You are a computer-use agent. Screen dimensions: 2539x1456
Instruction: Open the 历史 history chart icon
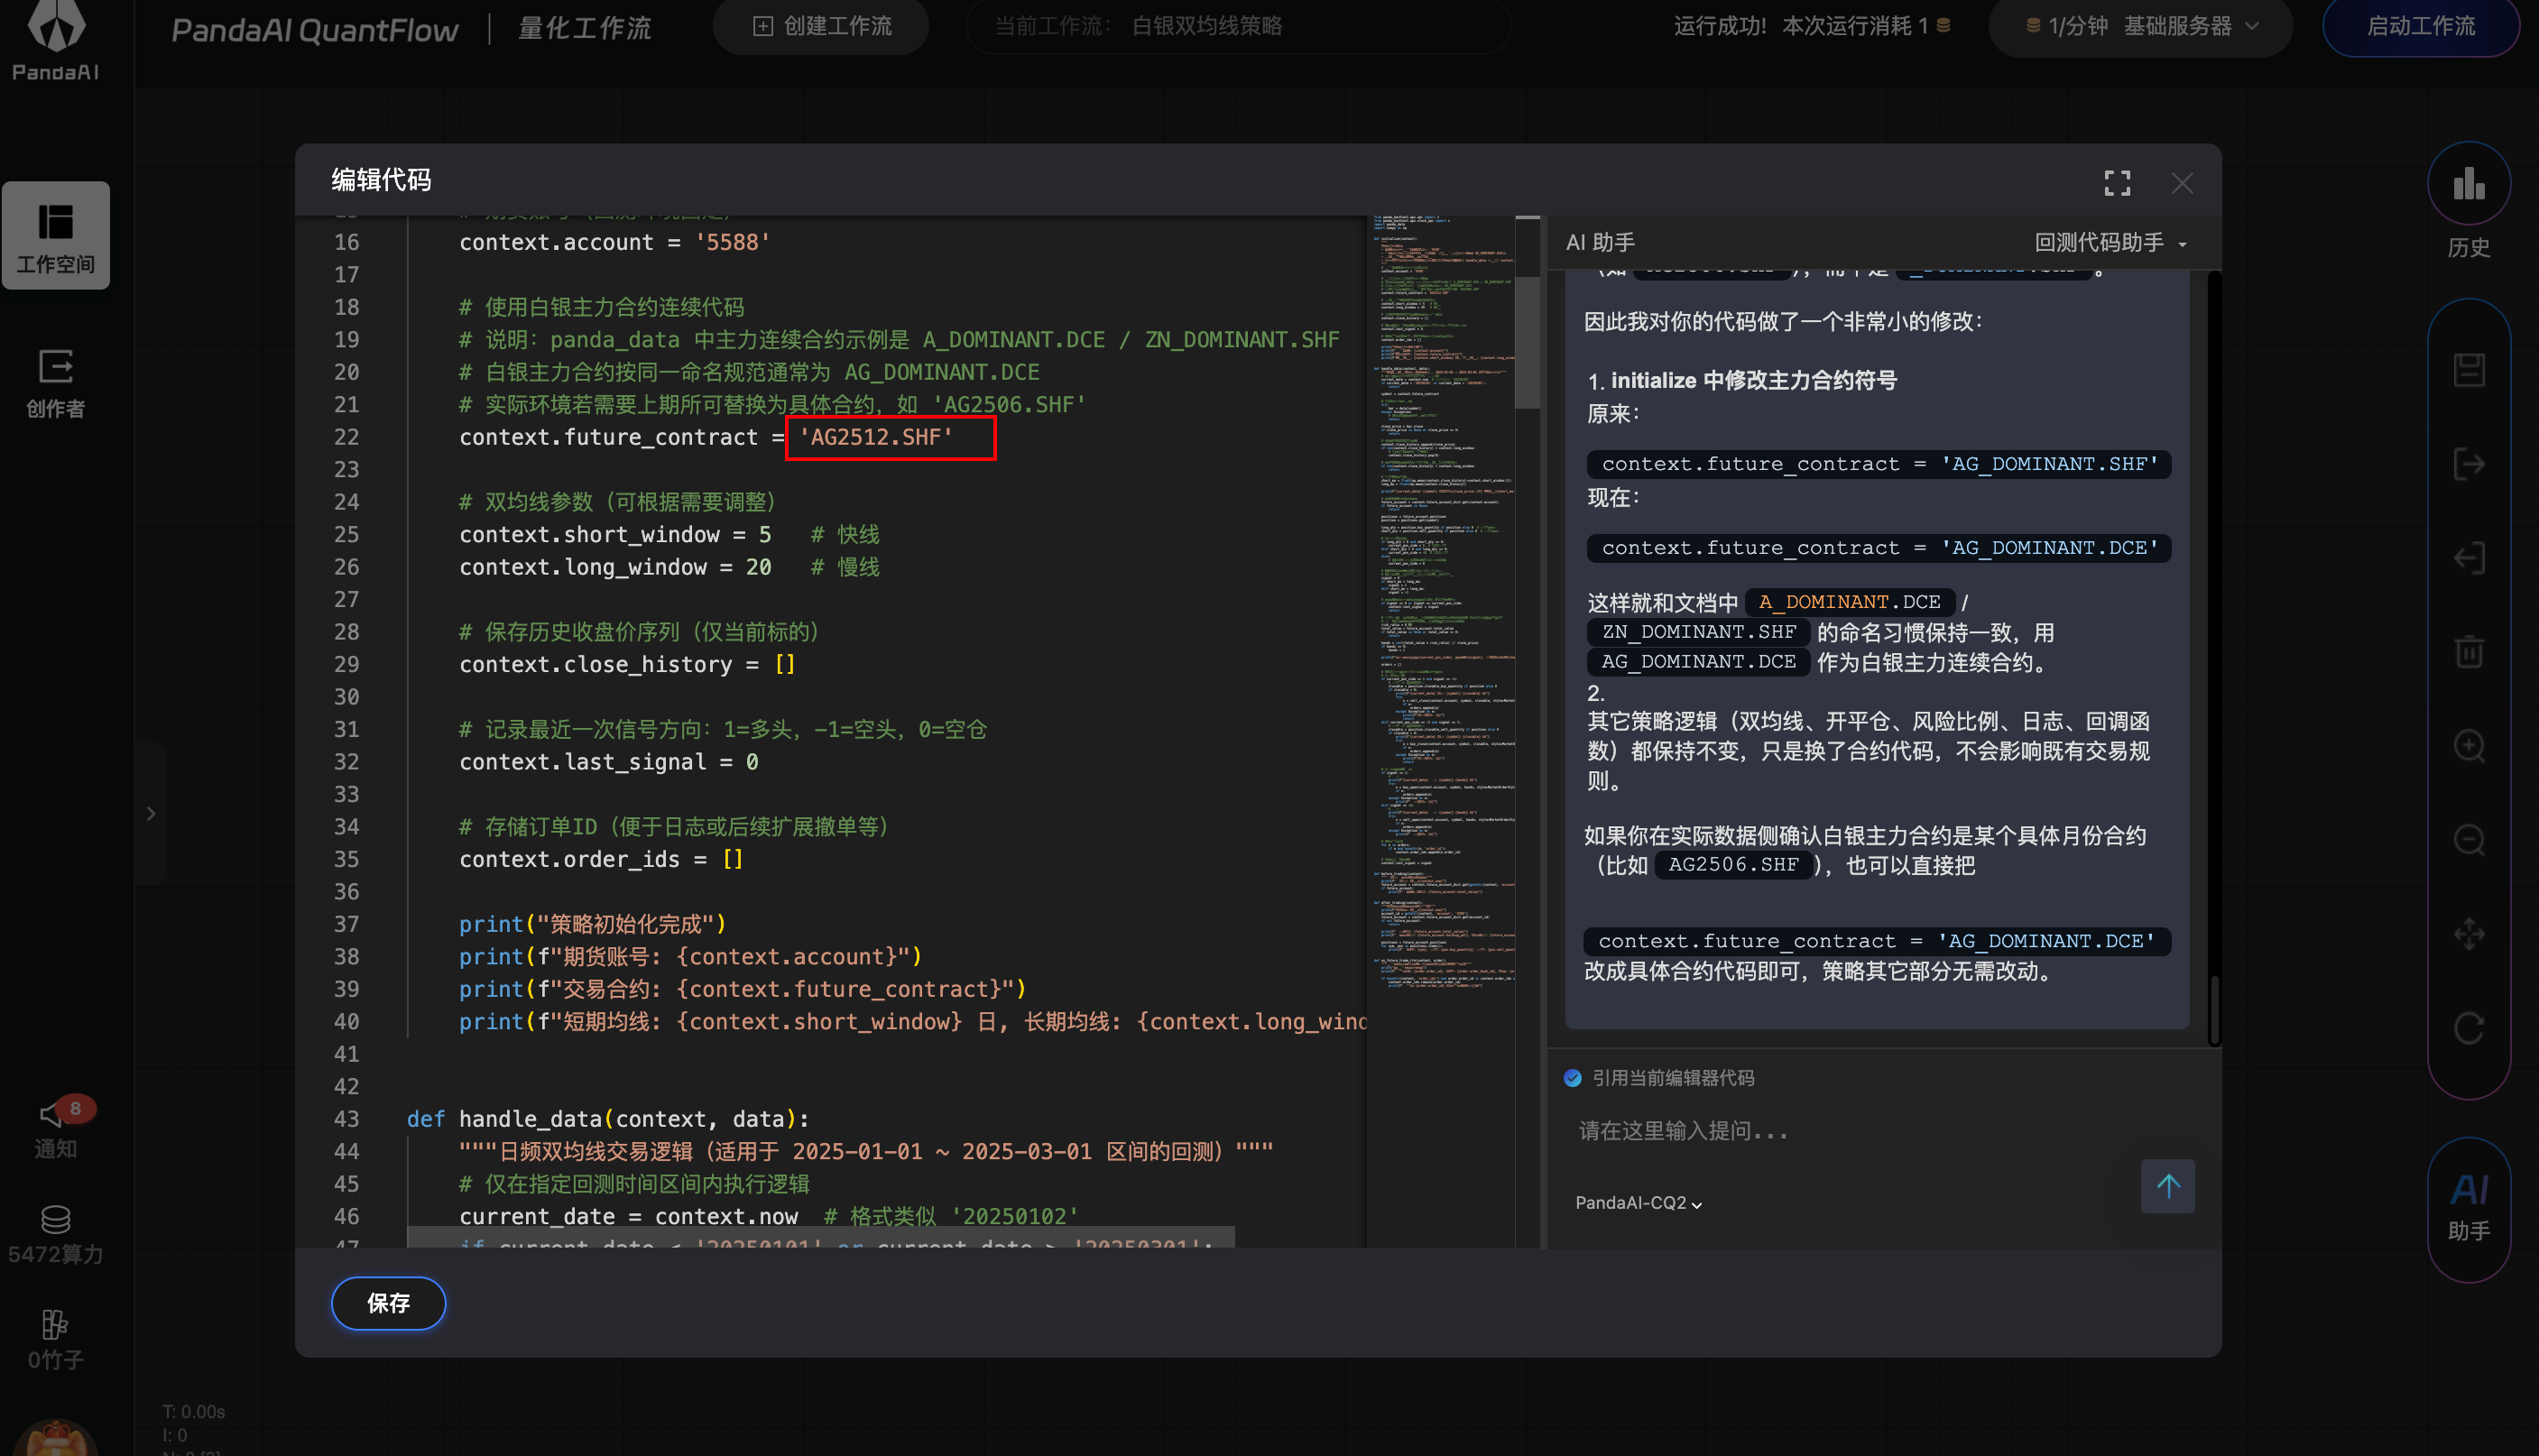click(x=2469, y=183)
